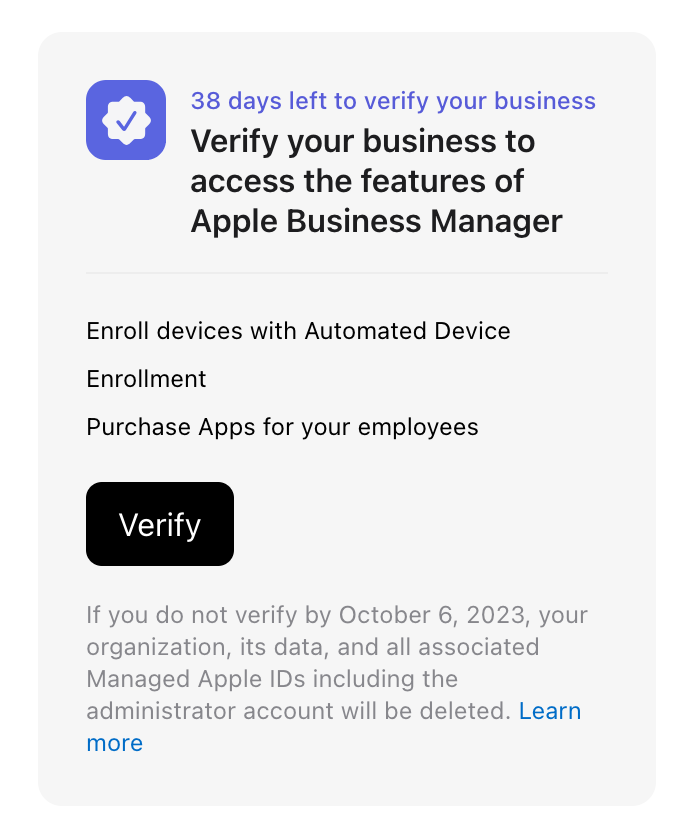Click 'access the features of' heading line
This screenshot has height=836, width=686.
point(357,181)
